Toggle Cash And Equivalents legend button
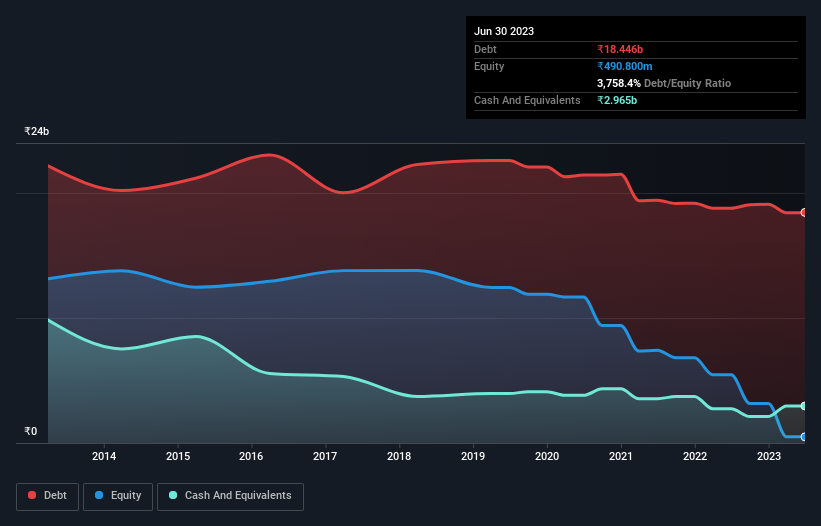The height and width of the screenshot is (526, 821). 230,496
